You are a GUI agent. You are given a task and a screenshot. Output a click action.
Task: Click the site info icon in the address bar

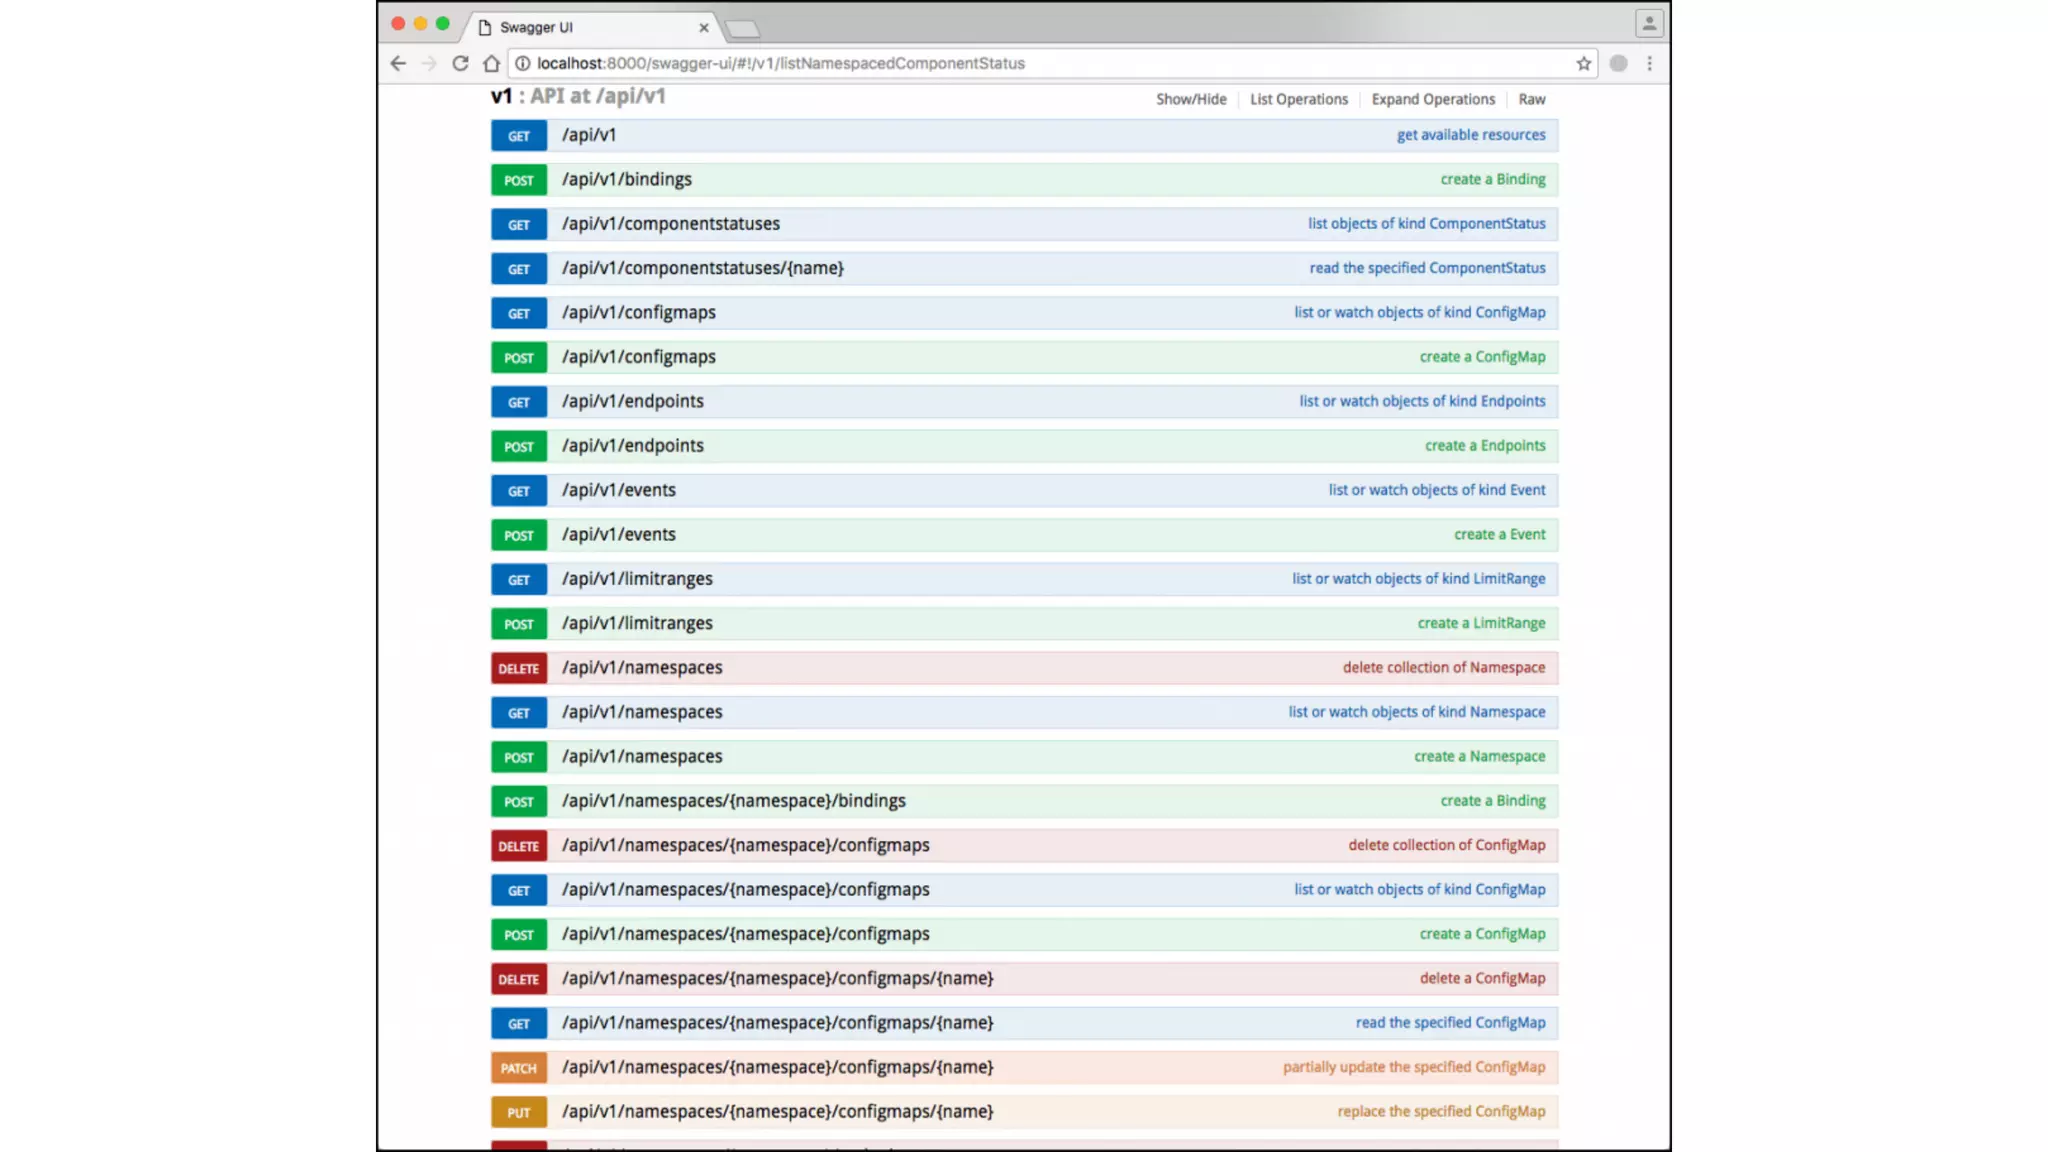pos(522,63)
